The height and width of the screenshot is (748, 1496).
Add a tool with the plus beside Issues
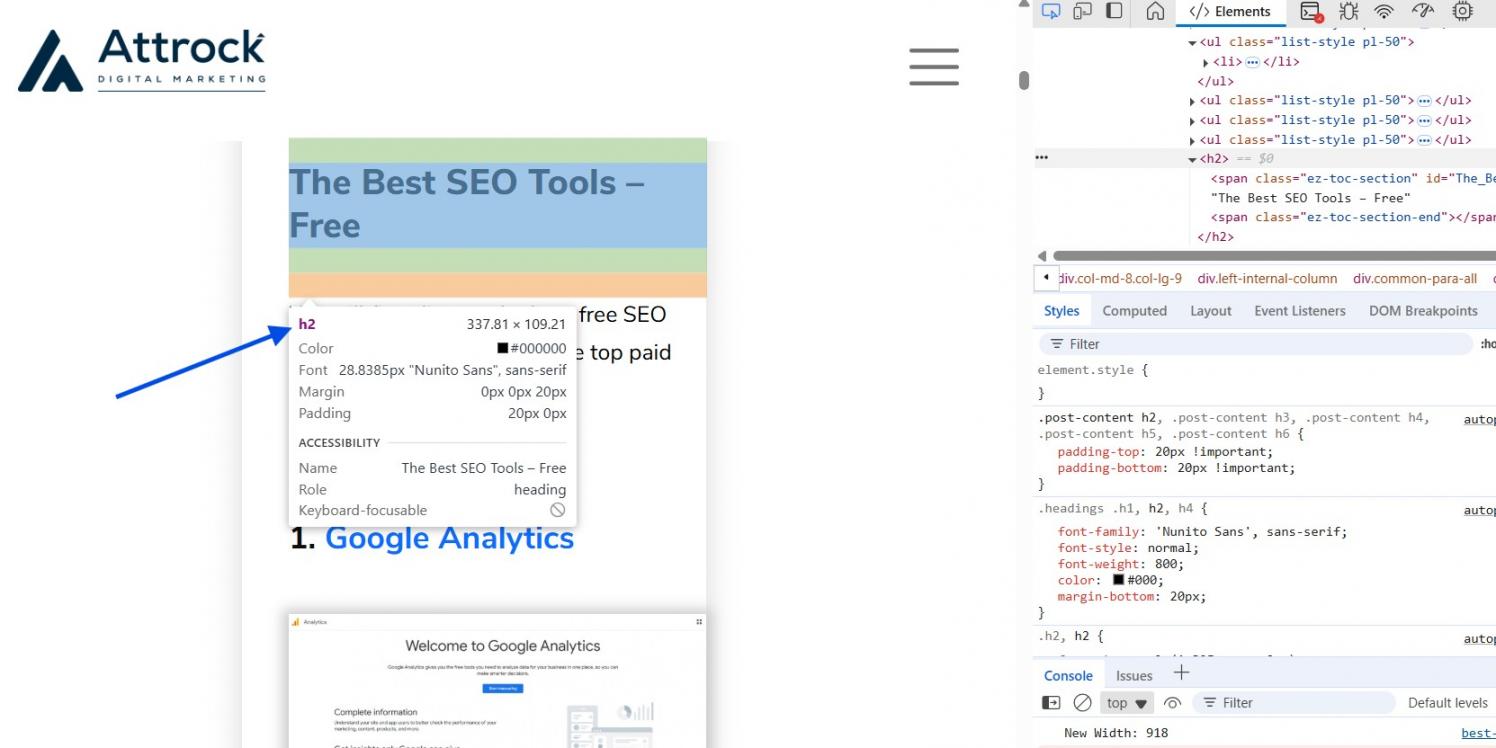tap(1182, 674)
